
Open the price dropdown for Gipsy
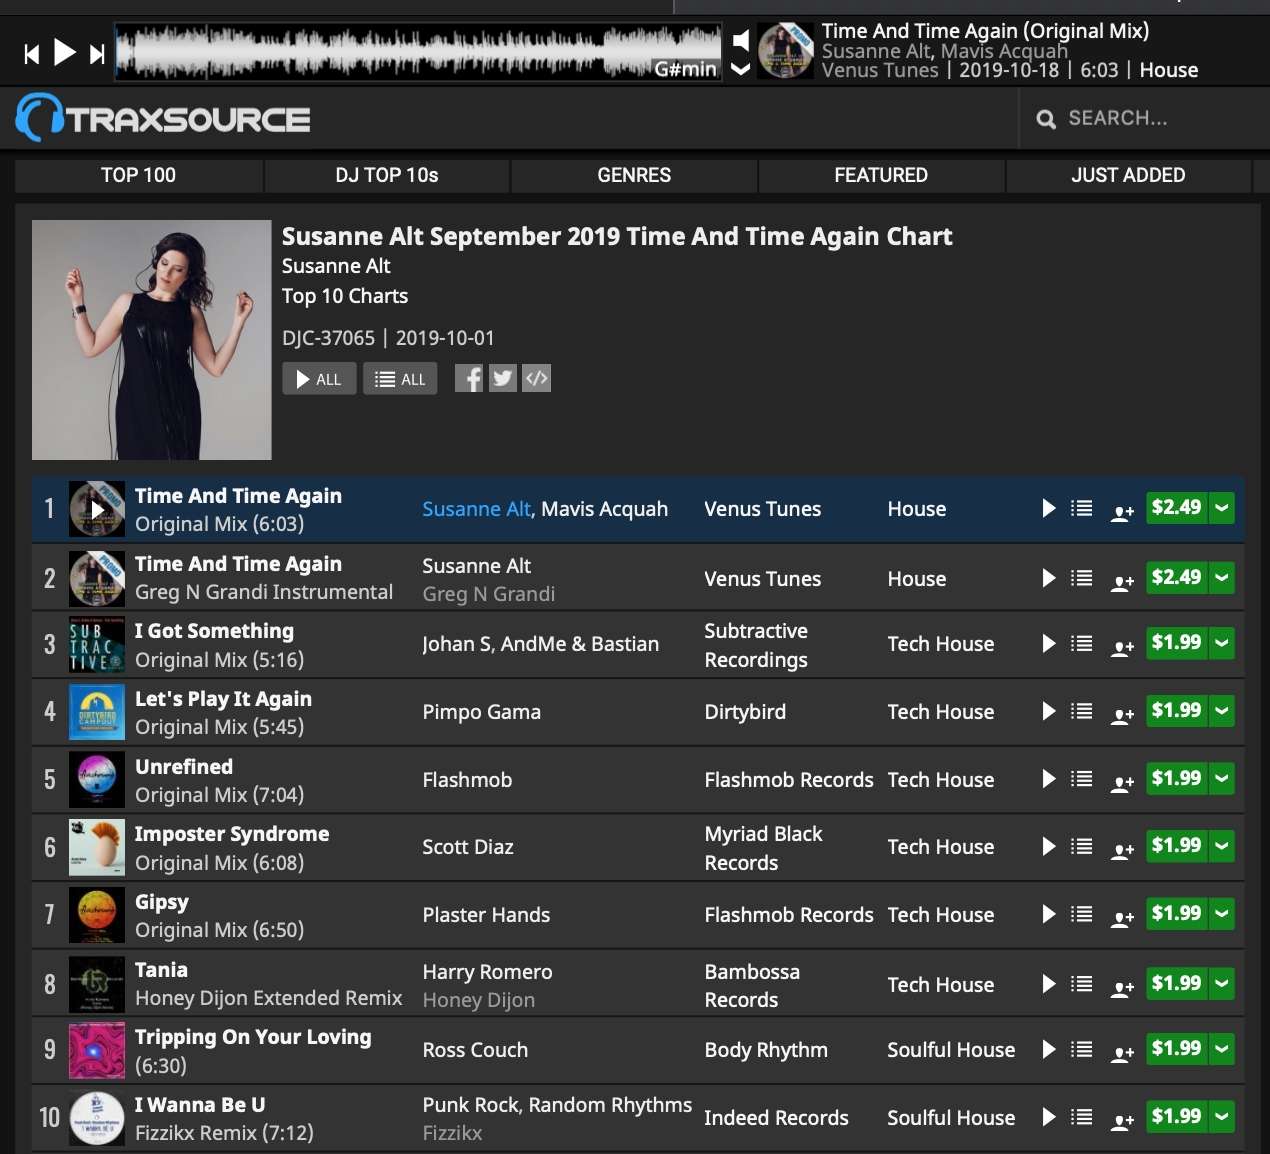1222,914
